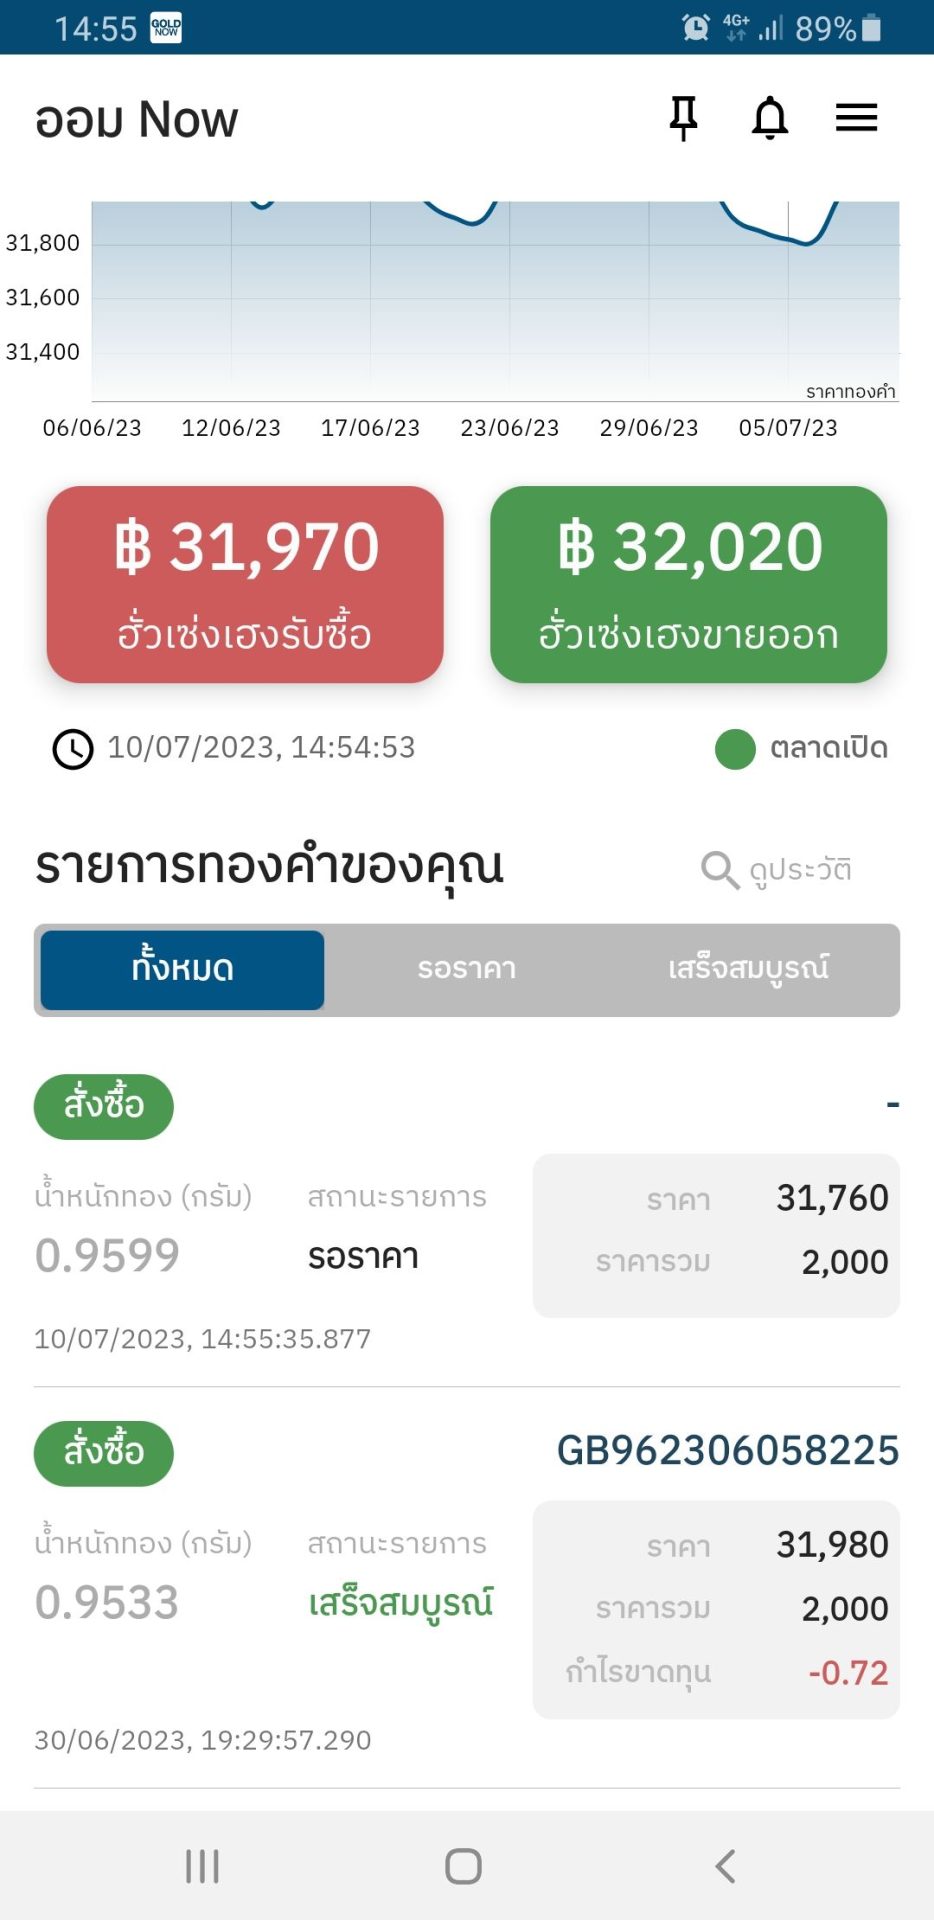This screenshot has width=934, height=1920.
Task: Open order GB962306058225
Action: click(x=727, y=1450)
